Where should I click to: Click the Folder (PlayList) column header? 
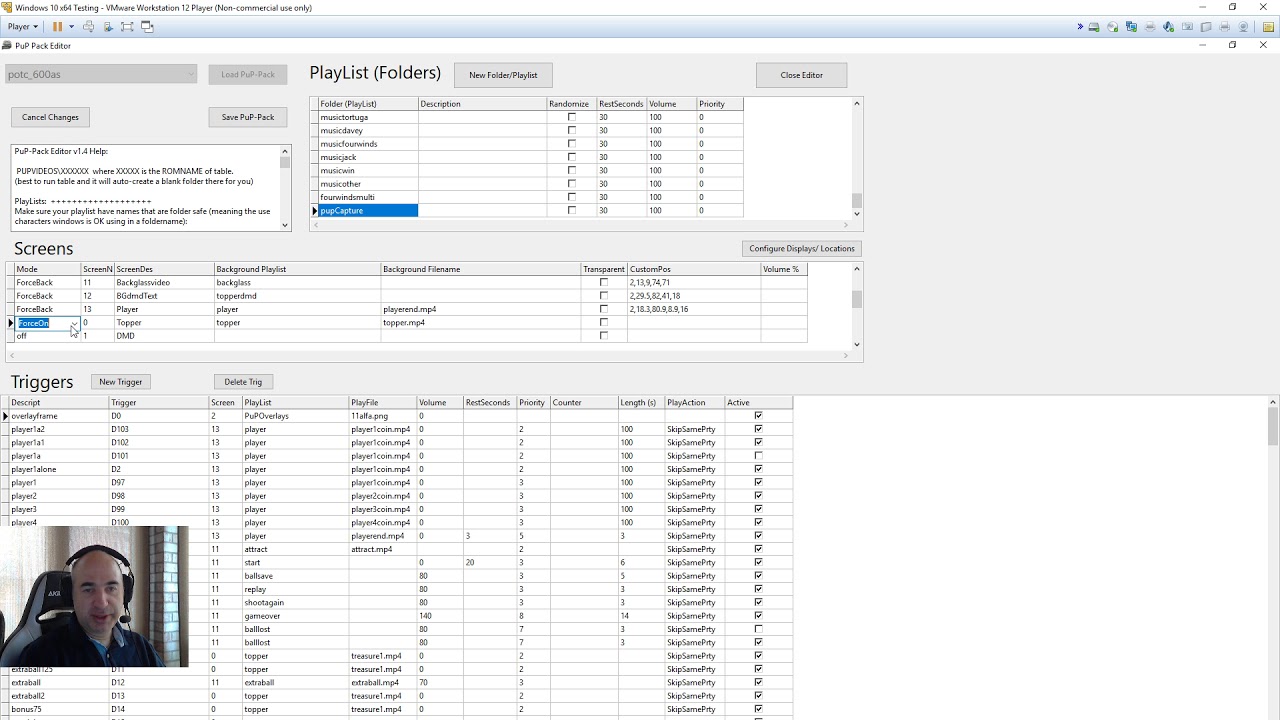point(368,104)
